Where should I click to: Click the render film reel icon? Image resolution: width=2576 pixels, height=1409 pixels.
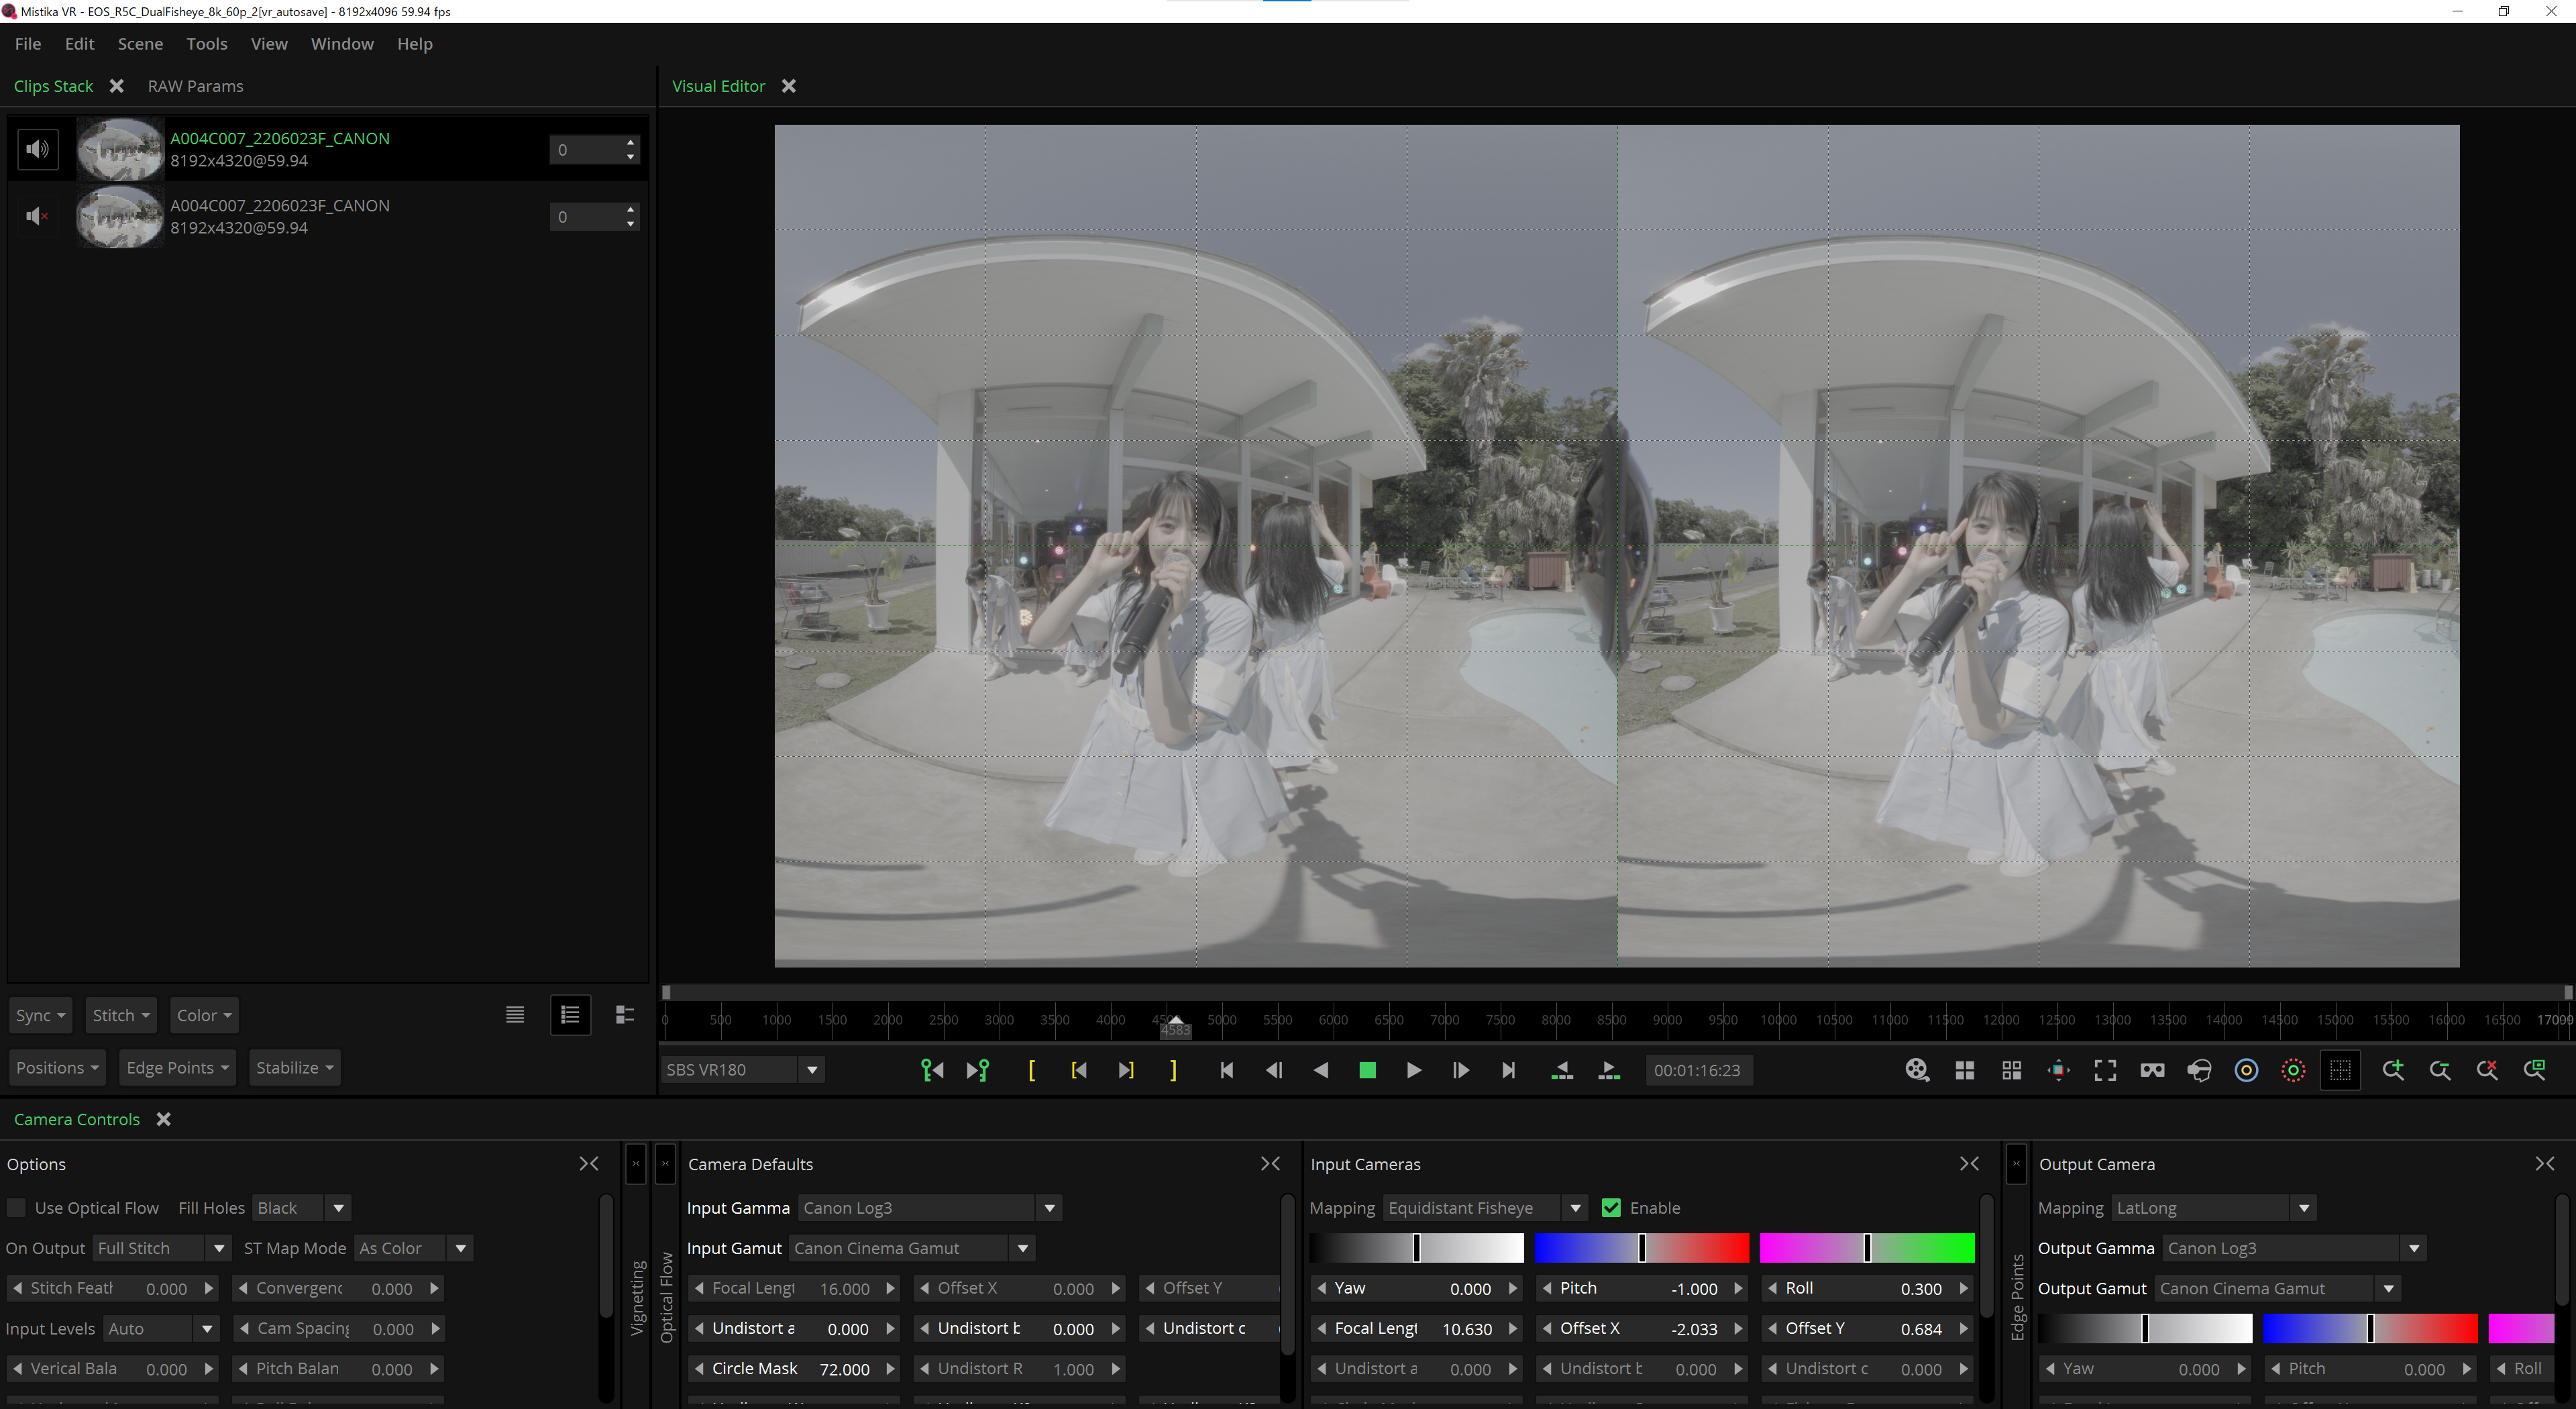pos(1916,1070)
